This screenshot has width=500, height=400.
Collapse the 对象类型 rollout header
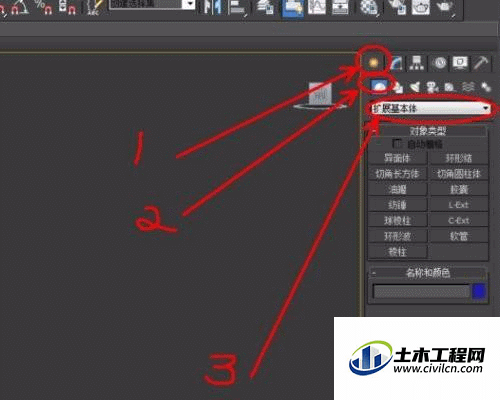[428, 131]
